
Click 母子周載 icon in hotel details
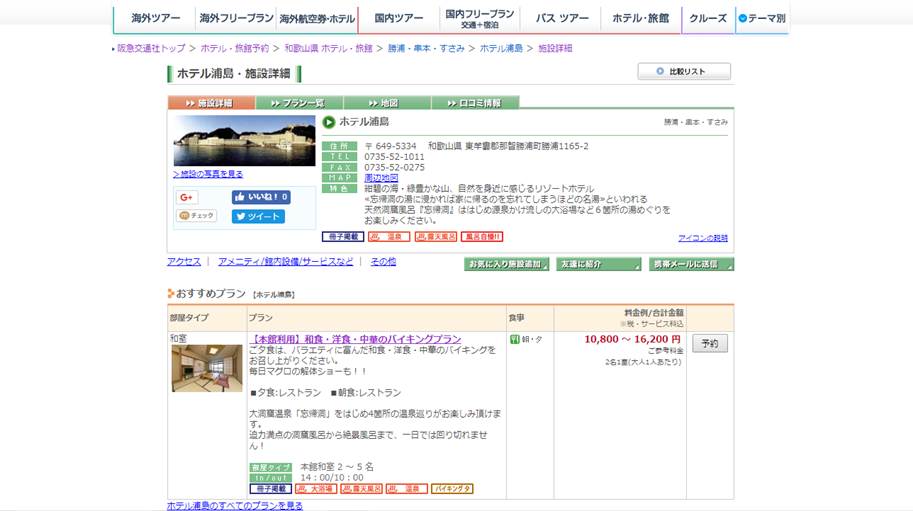[x=343, y=237]
